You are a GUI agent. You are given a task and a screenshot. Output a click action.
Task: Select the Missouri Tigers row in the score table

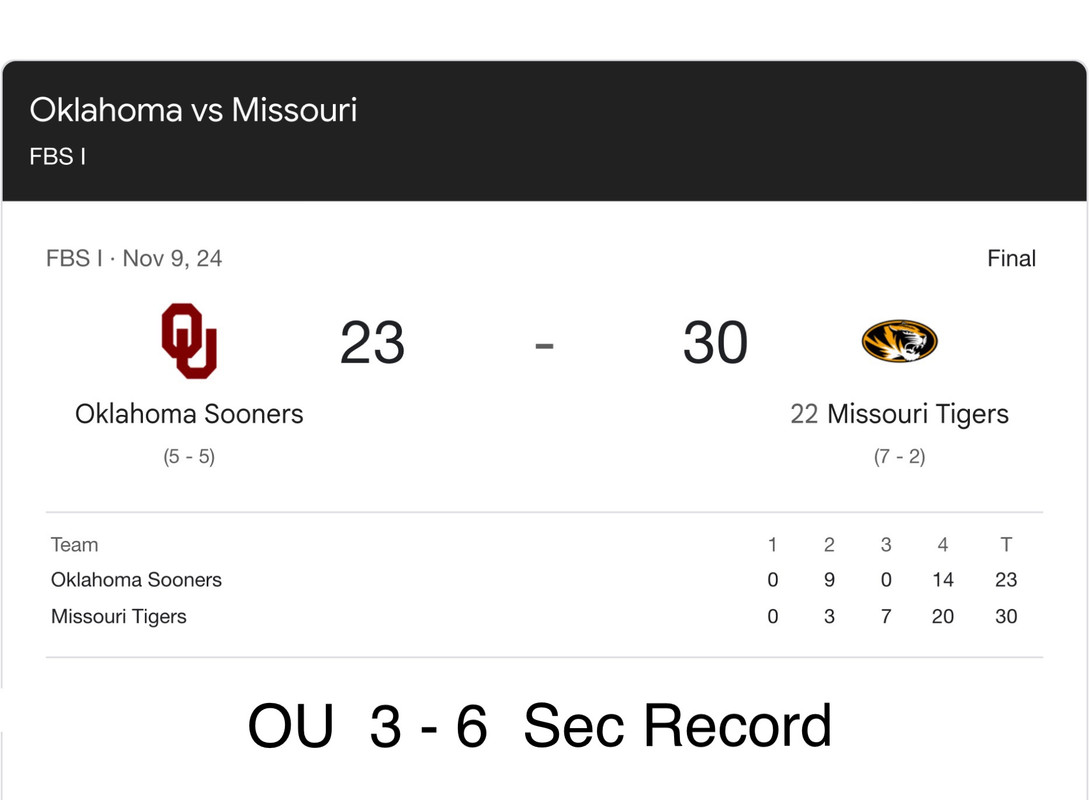(x=119, y=617)
